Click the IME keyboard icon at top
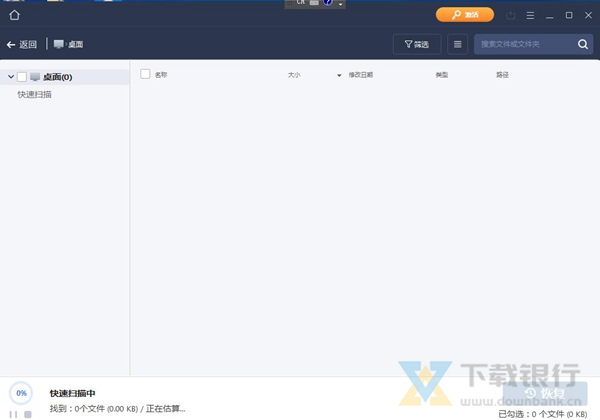This screenshot has height=420, width=600. tap(314, 3)
